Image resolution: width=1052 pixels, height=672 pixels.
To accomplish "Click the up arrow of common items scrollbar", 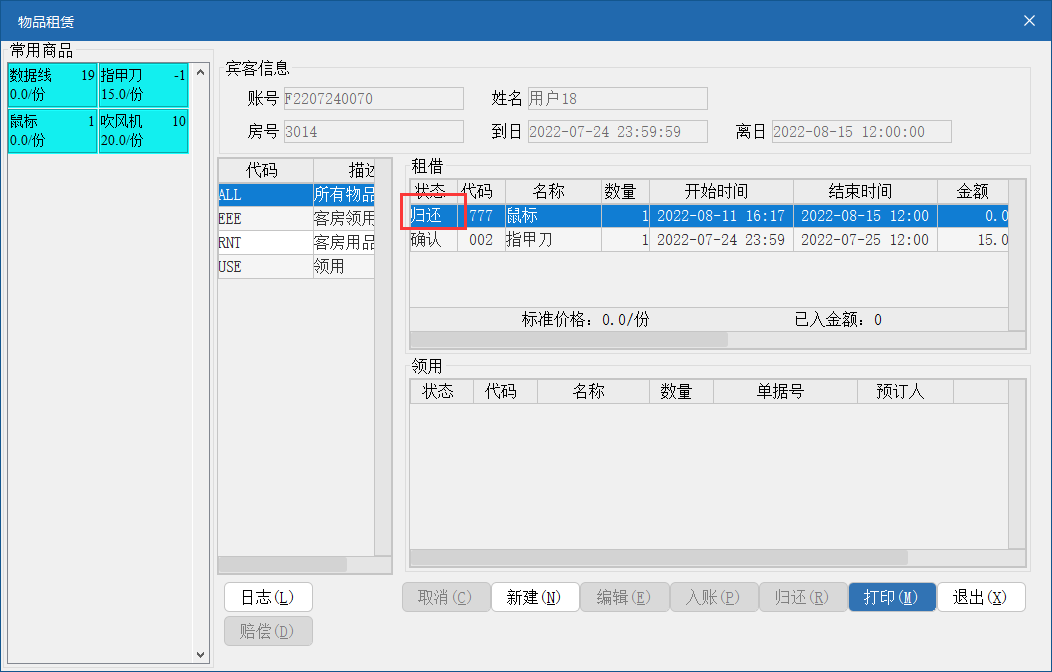I will pos(200,72).
